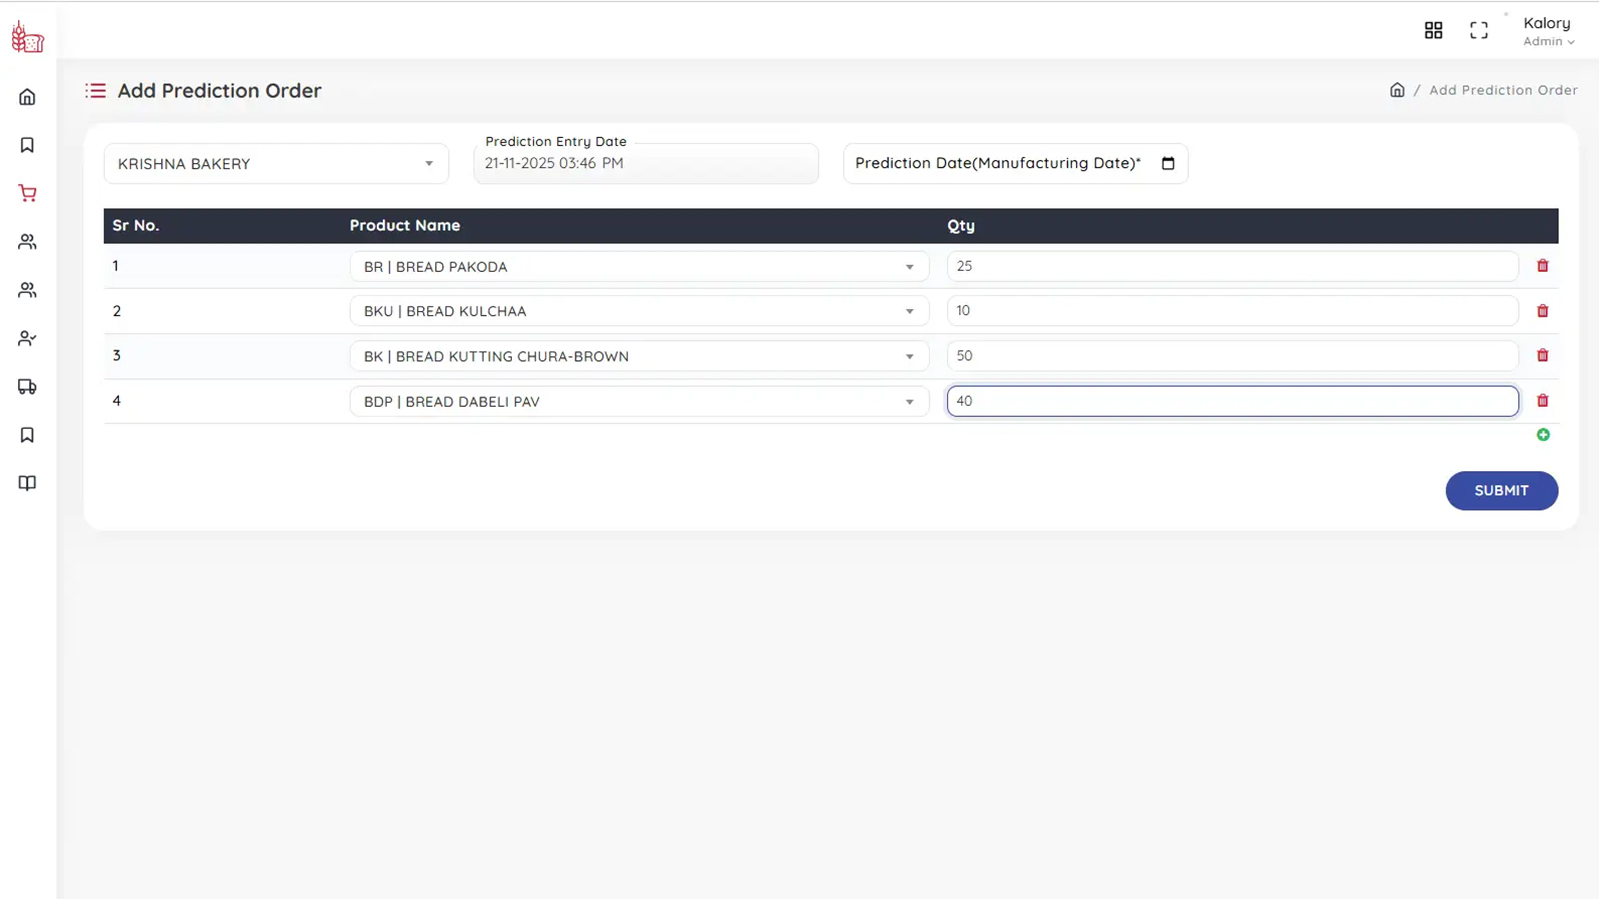The height and width of the screenshot is (899, 1599).
Task: Toggle fullscreen mode icon
Action: click(1478, 31)
